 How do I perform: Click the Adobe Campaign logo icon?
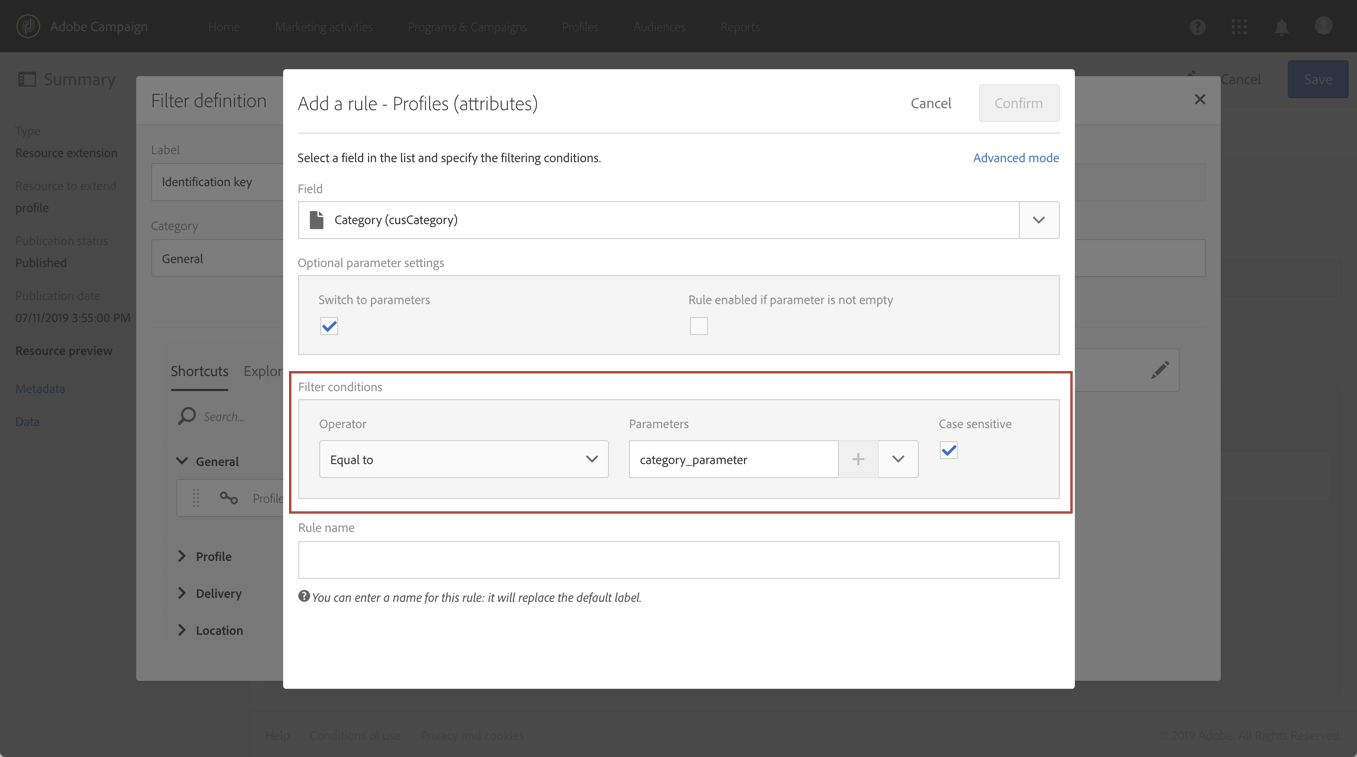28,26
